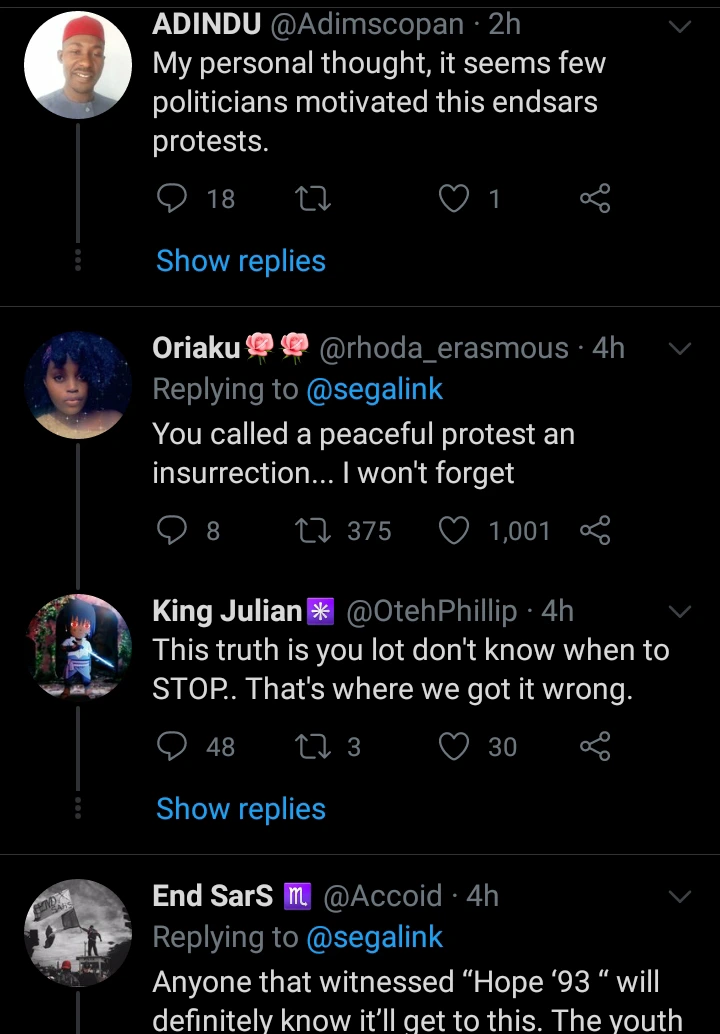
Task: Like King Julian's tweet with 30 likes
Action: tap(455, 746)
